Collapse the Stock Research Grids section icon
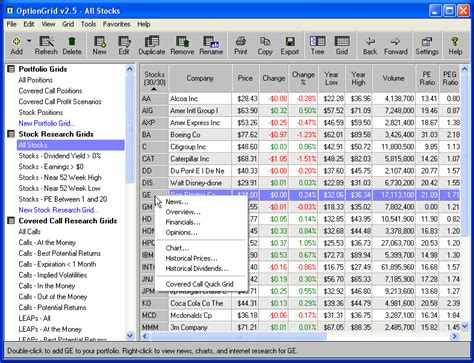 click(x=11, y=134)
